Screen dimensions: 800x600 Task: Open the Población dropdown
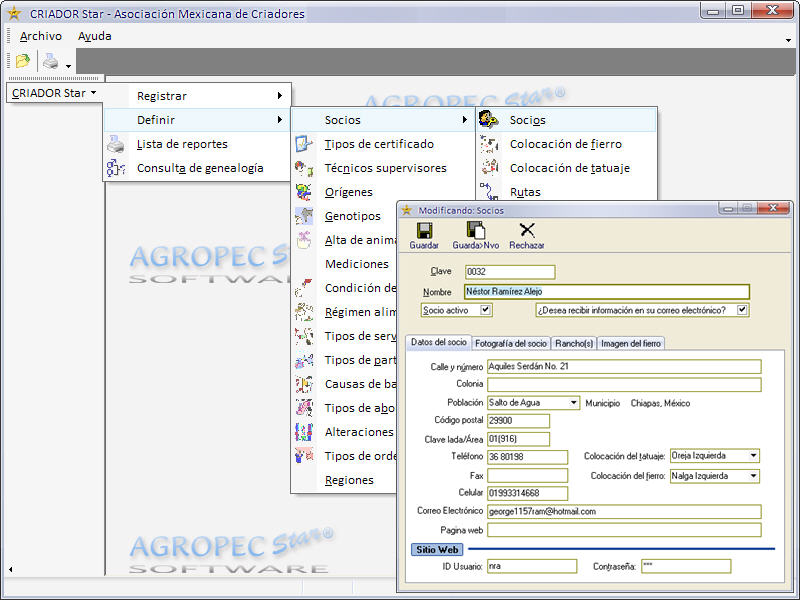point(573,403)
